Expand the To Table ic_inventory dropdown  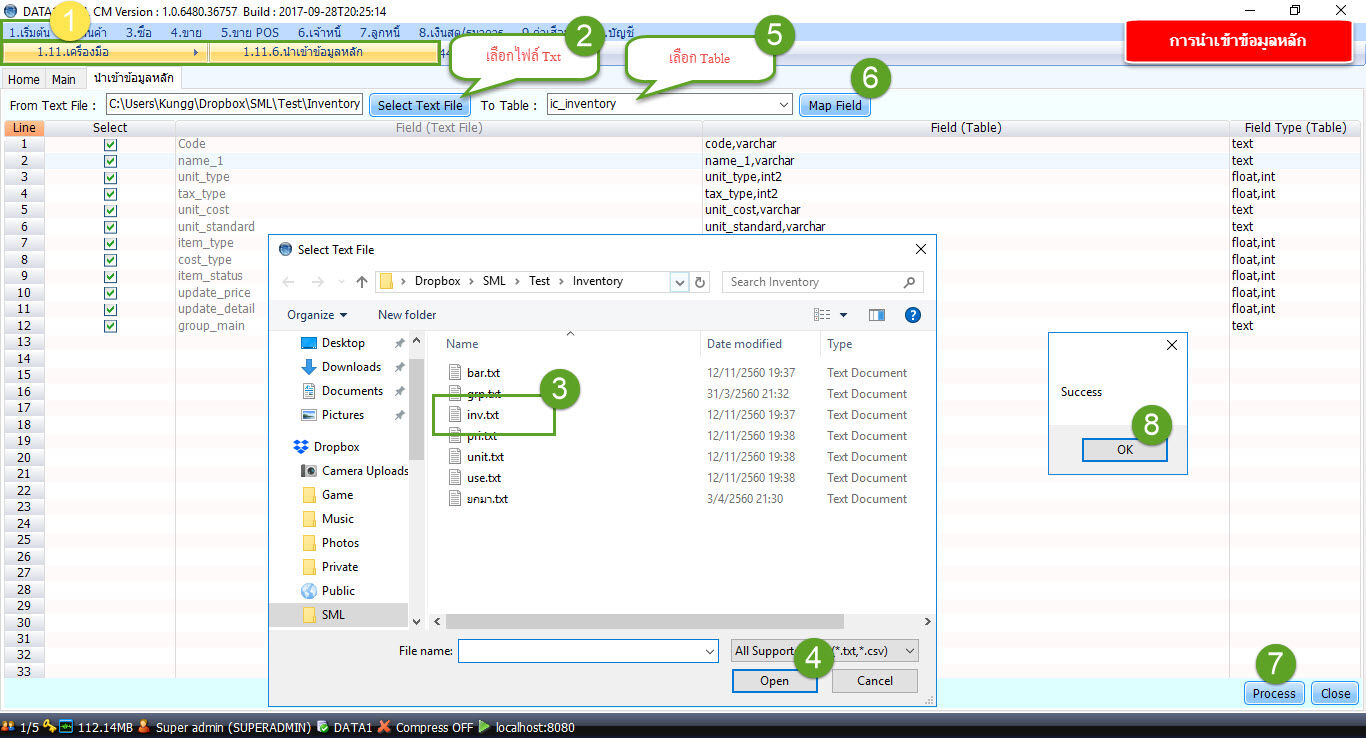click(783, 105)
